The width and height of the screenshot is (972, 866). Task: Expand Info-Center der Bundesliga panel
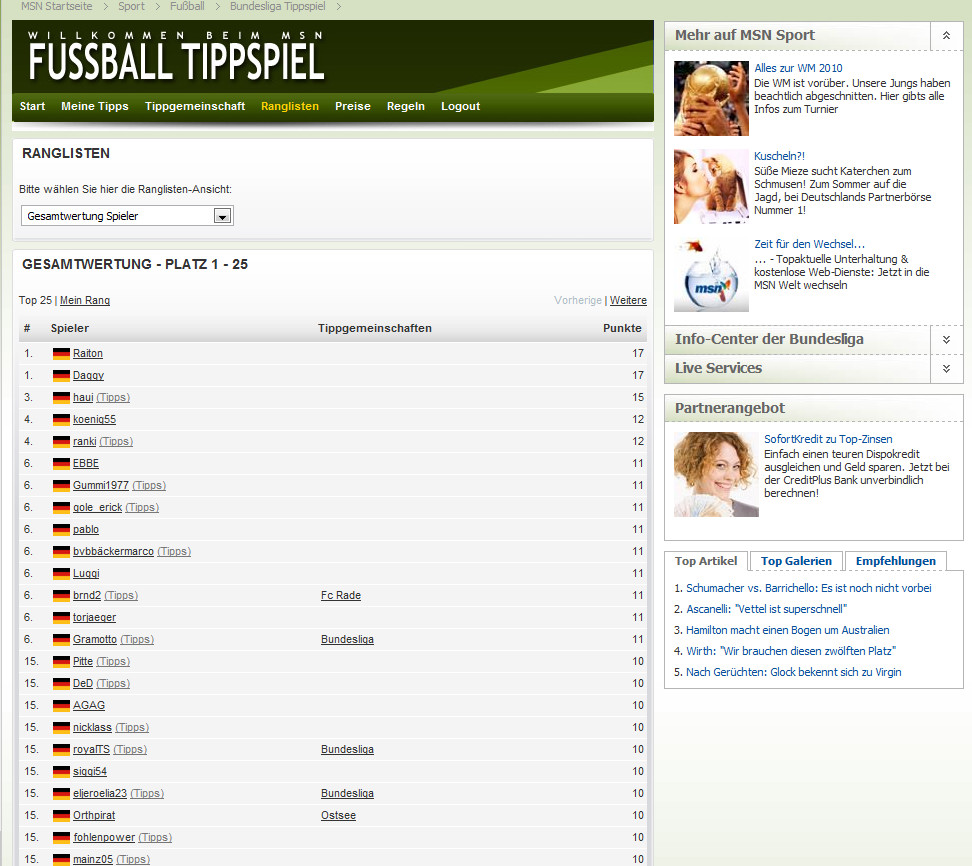click(x=946, y=340)
